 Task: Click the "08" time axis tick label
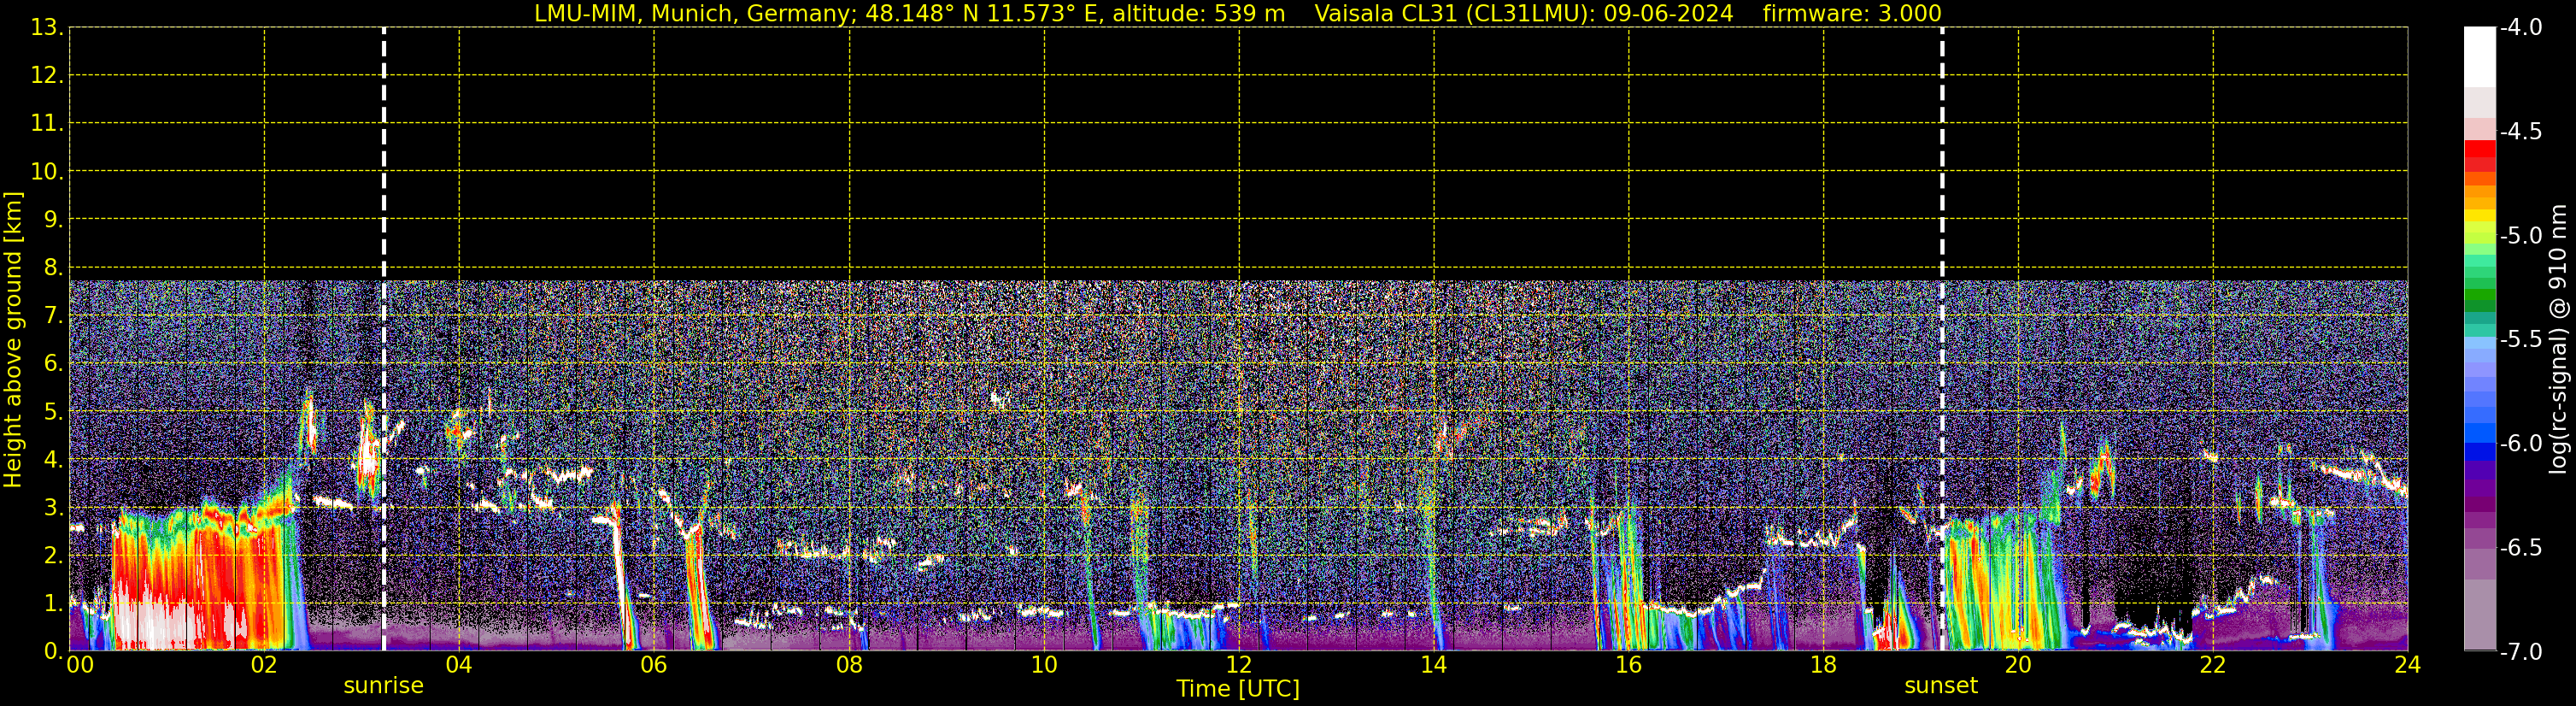point(849,665)
